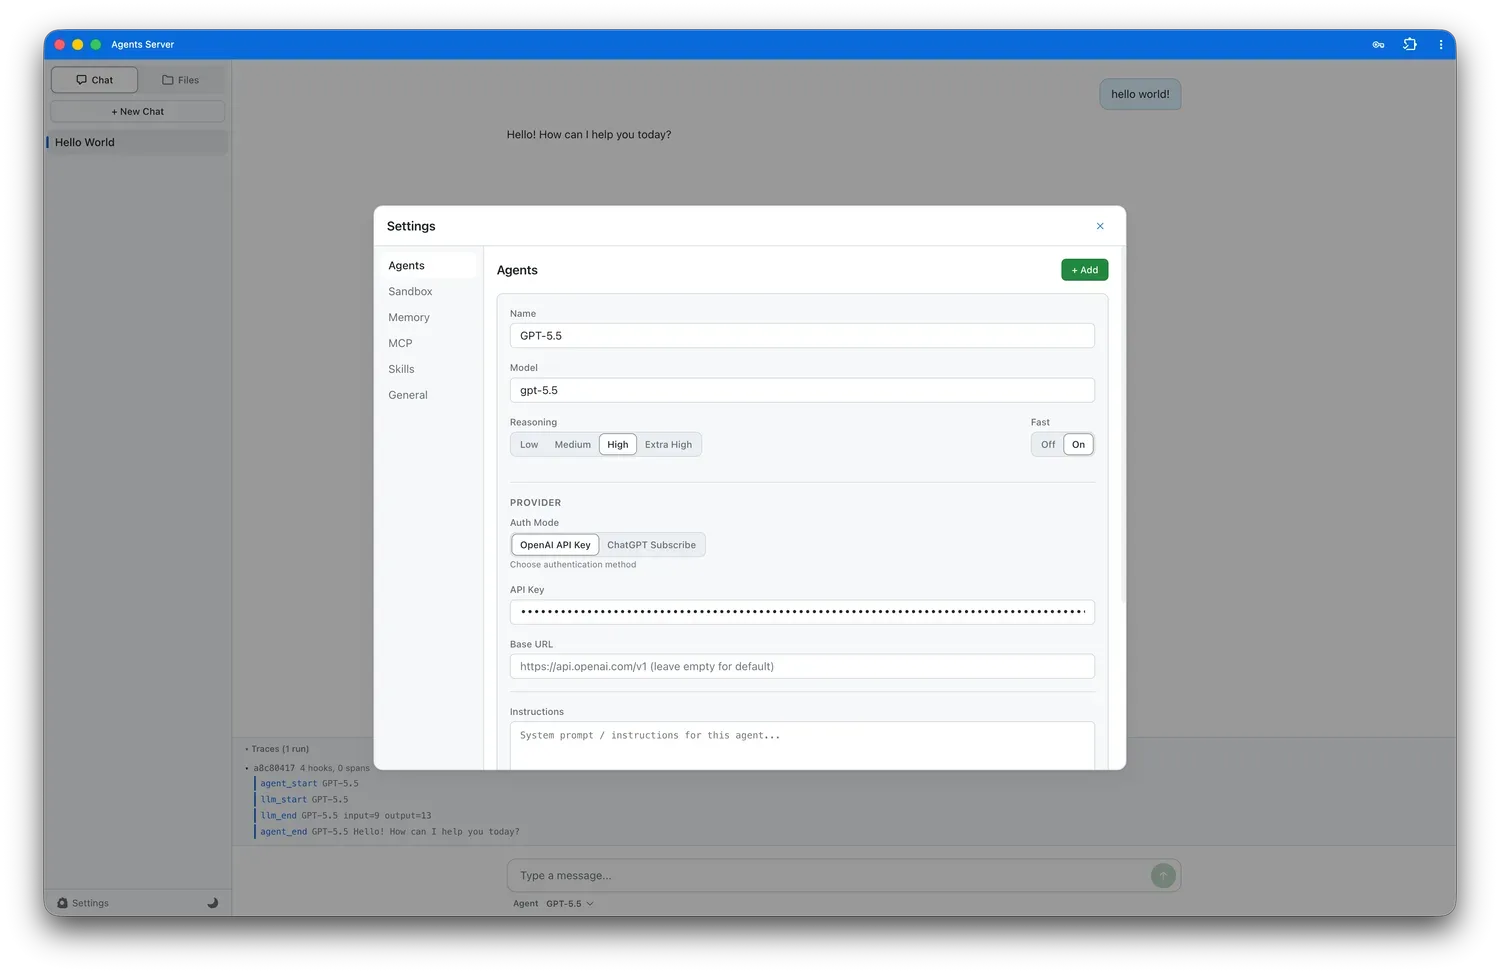Close the Settings dialog with the X
The height and width of the screenshot is (974, 1500).
(1100, 226)
